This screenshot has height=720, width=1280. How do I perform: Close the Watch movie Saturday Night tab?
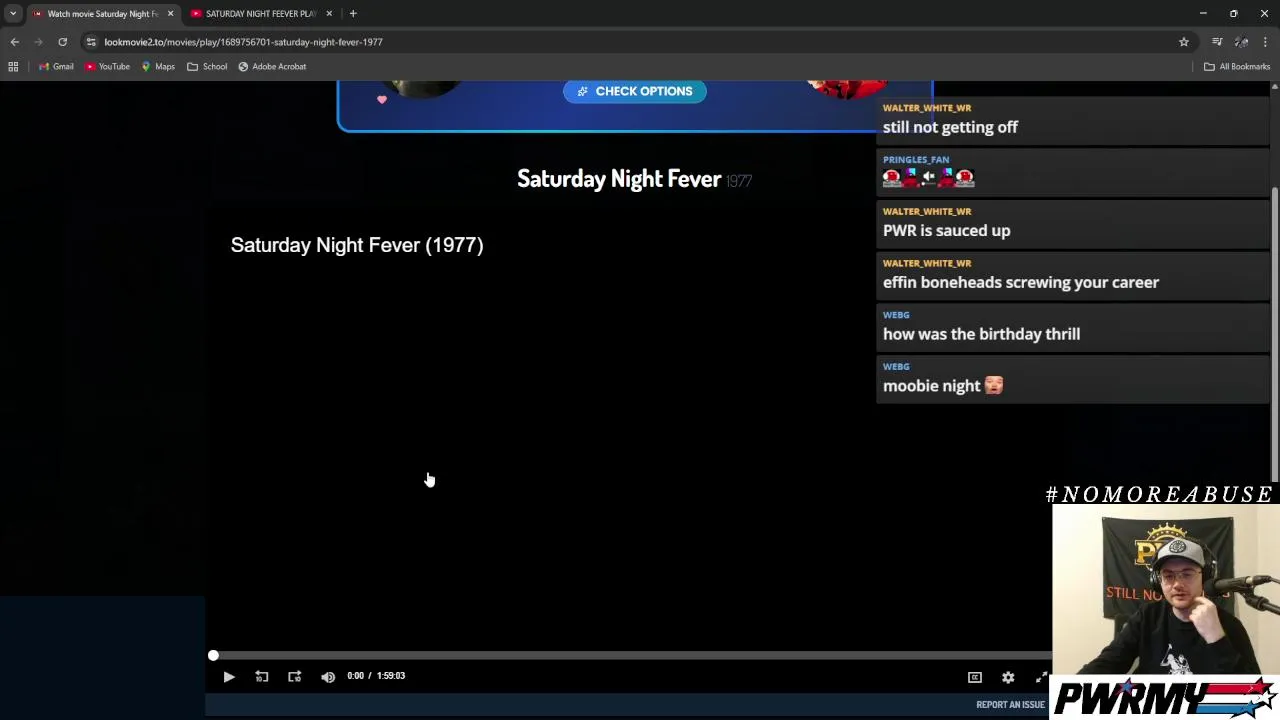(170, 14)
